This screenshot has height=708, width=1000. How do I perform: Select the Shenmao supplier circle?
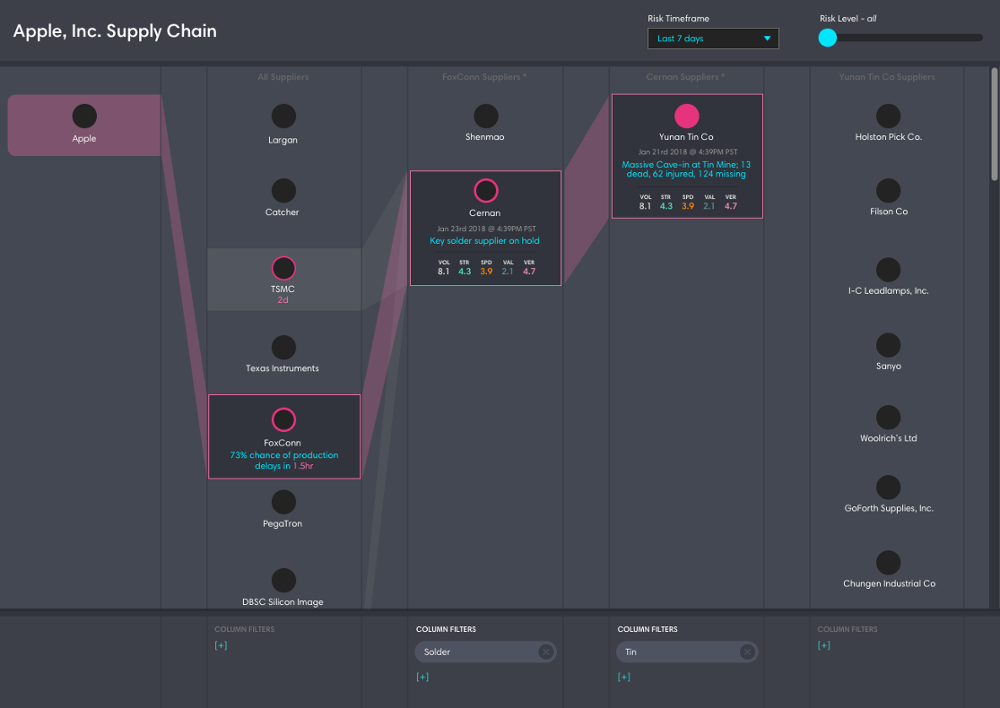[x=485, y=116]
